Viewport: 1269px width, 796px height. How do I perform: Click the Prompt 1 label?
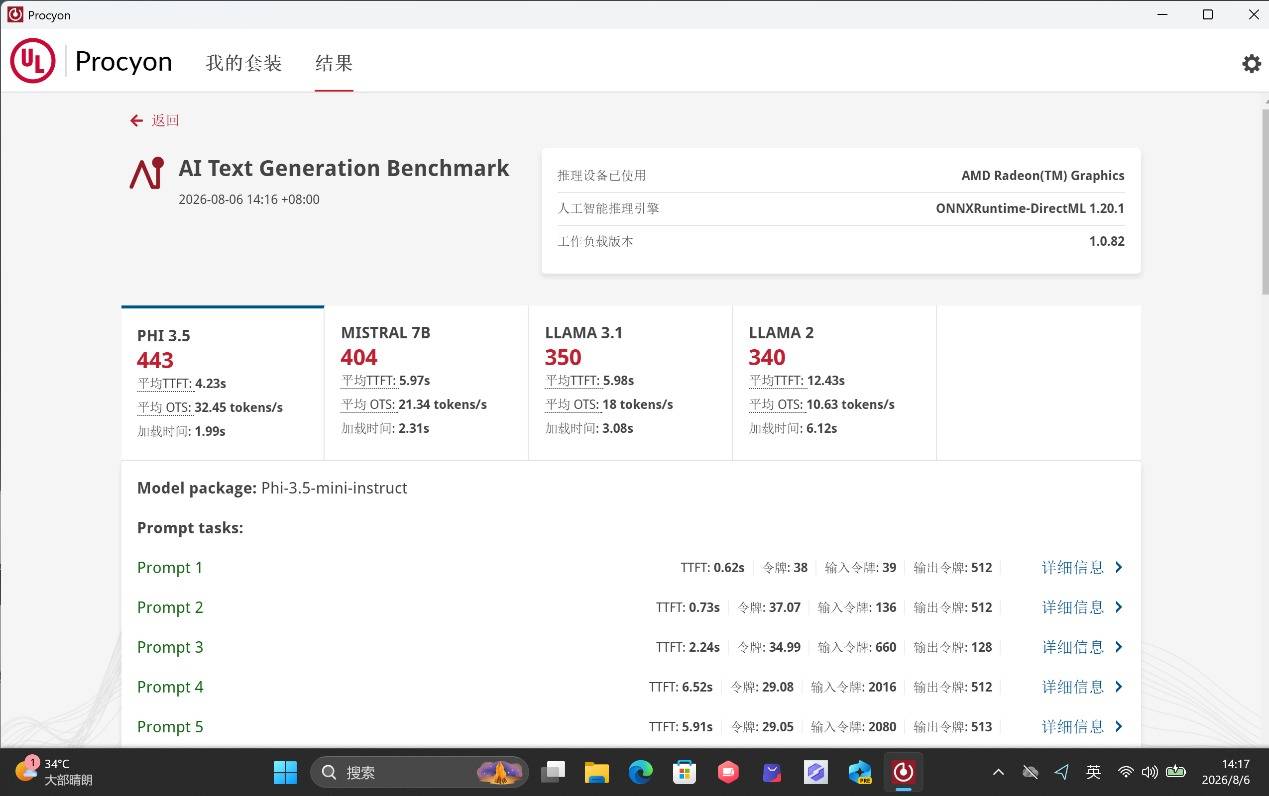click(170, 567)
